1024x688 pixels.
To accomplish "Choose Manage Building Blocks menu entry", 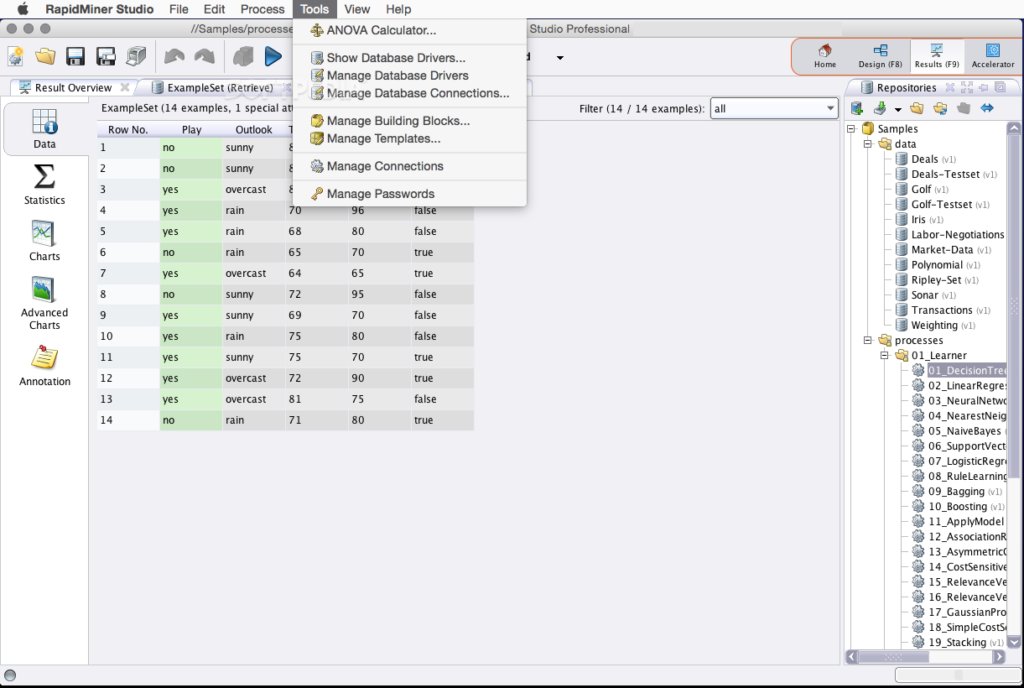I will click(x=409, y=121).
